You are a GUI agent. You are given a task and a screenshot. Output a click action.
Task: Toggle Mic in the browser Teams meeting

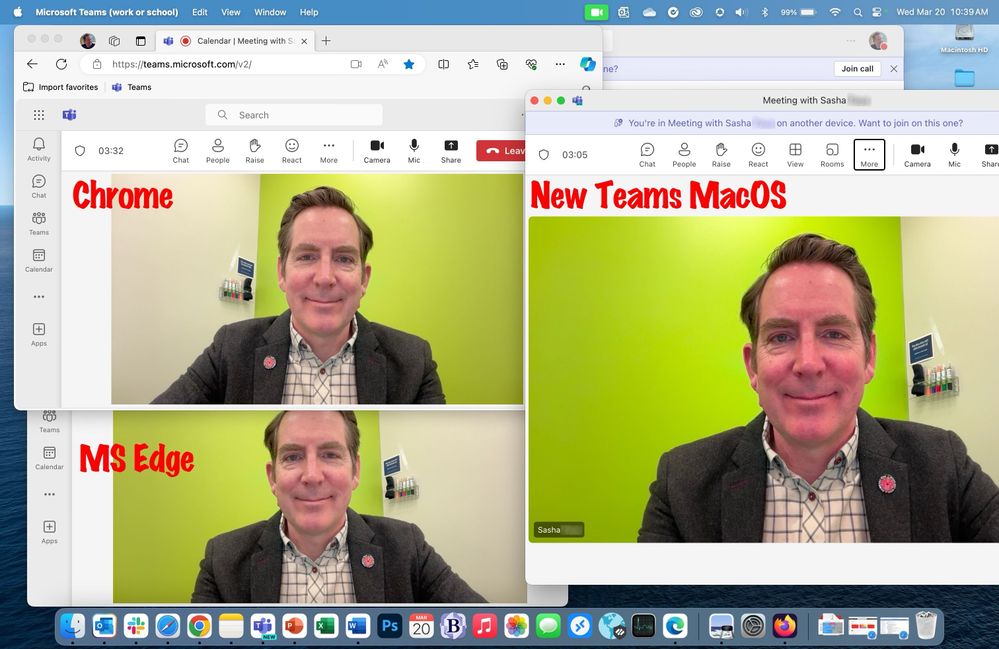(414, 152)
